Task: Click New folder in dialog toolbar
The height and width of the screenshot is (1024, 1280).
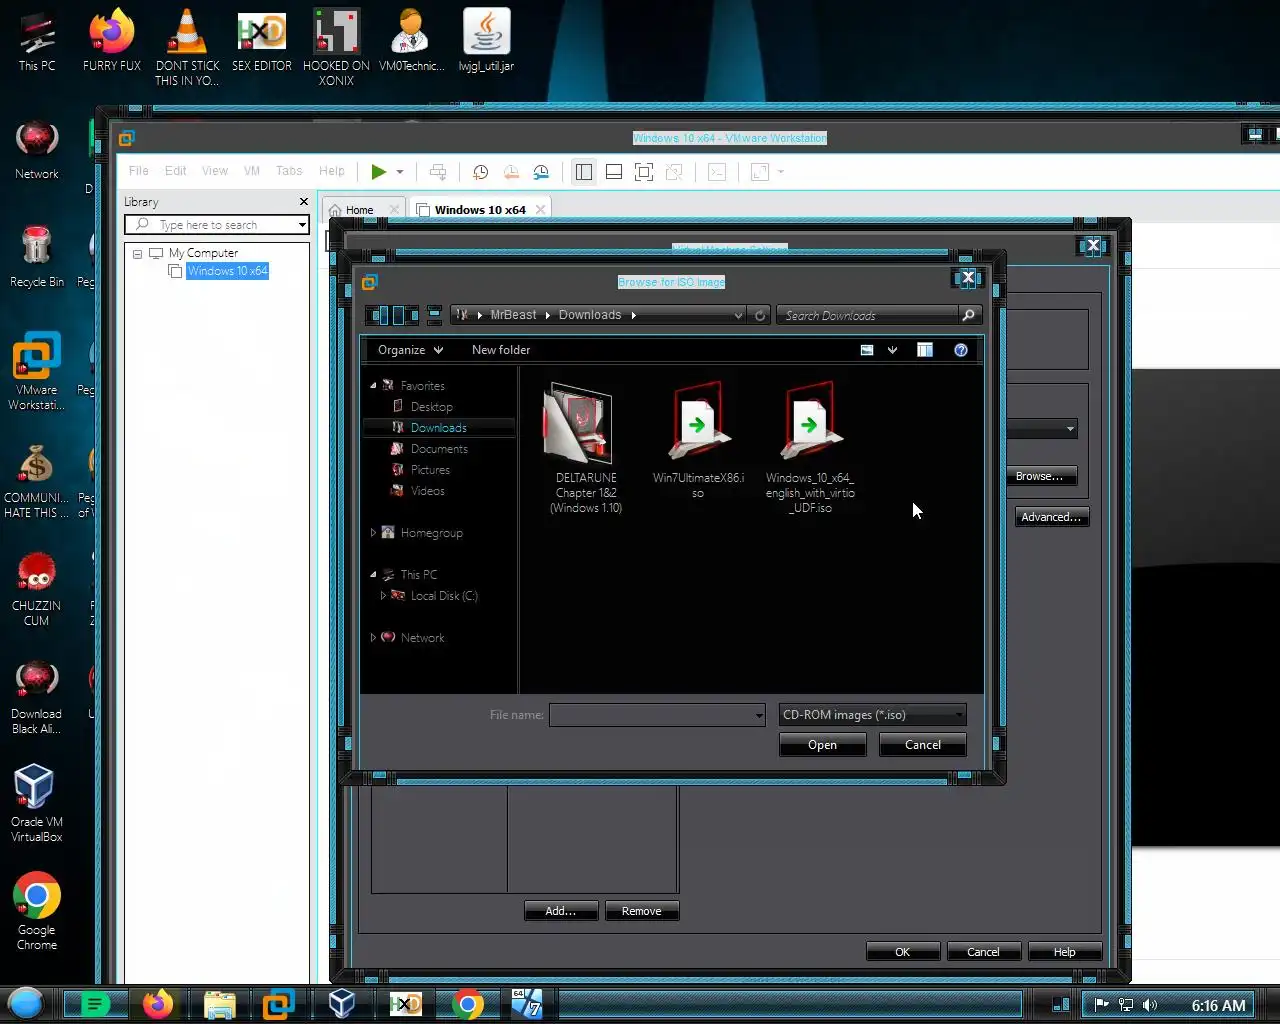Action: 501,350
